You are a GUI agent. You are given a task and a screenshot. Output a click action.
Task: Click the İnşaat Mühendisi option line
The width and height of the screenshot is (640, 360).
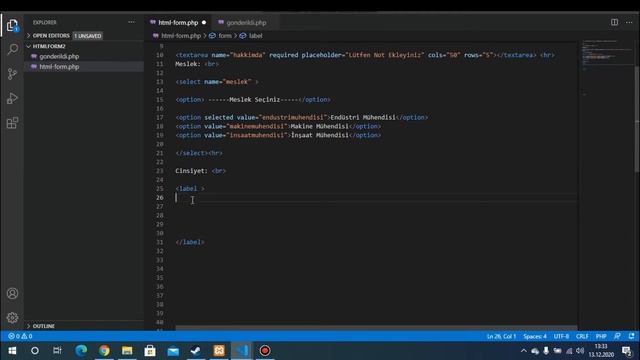coord(278,135)
